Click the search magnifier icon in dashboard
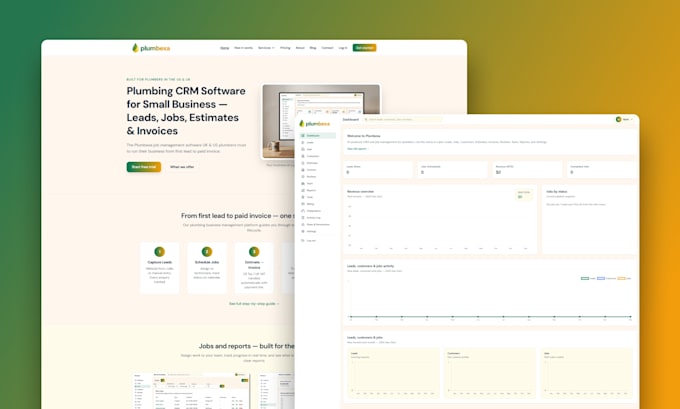This screenshot has width=680, height=409. click(366, 119)
